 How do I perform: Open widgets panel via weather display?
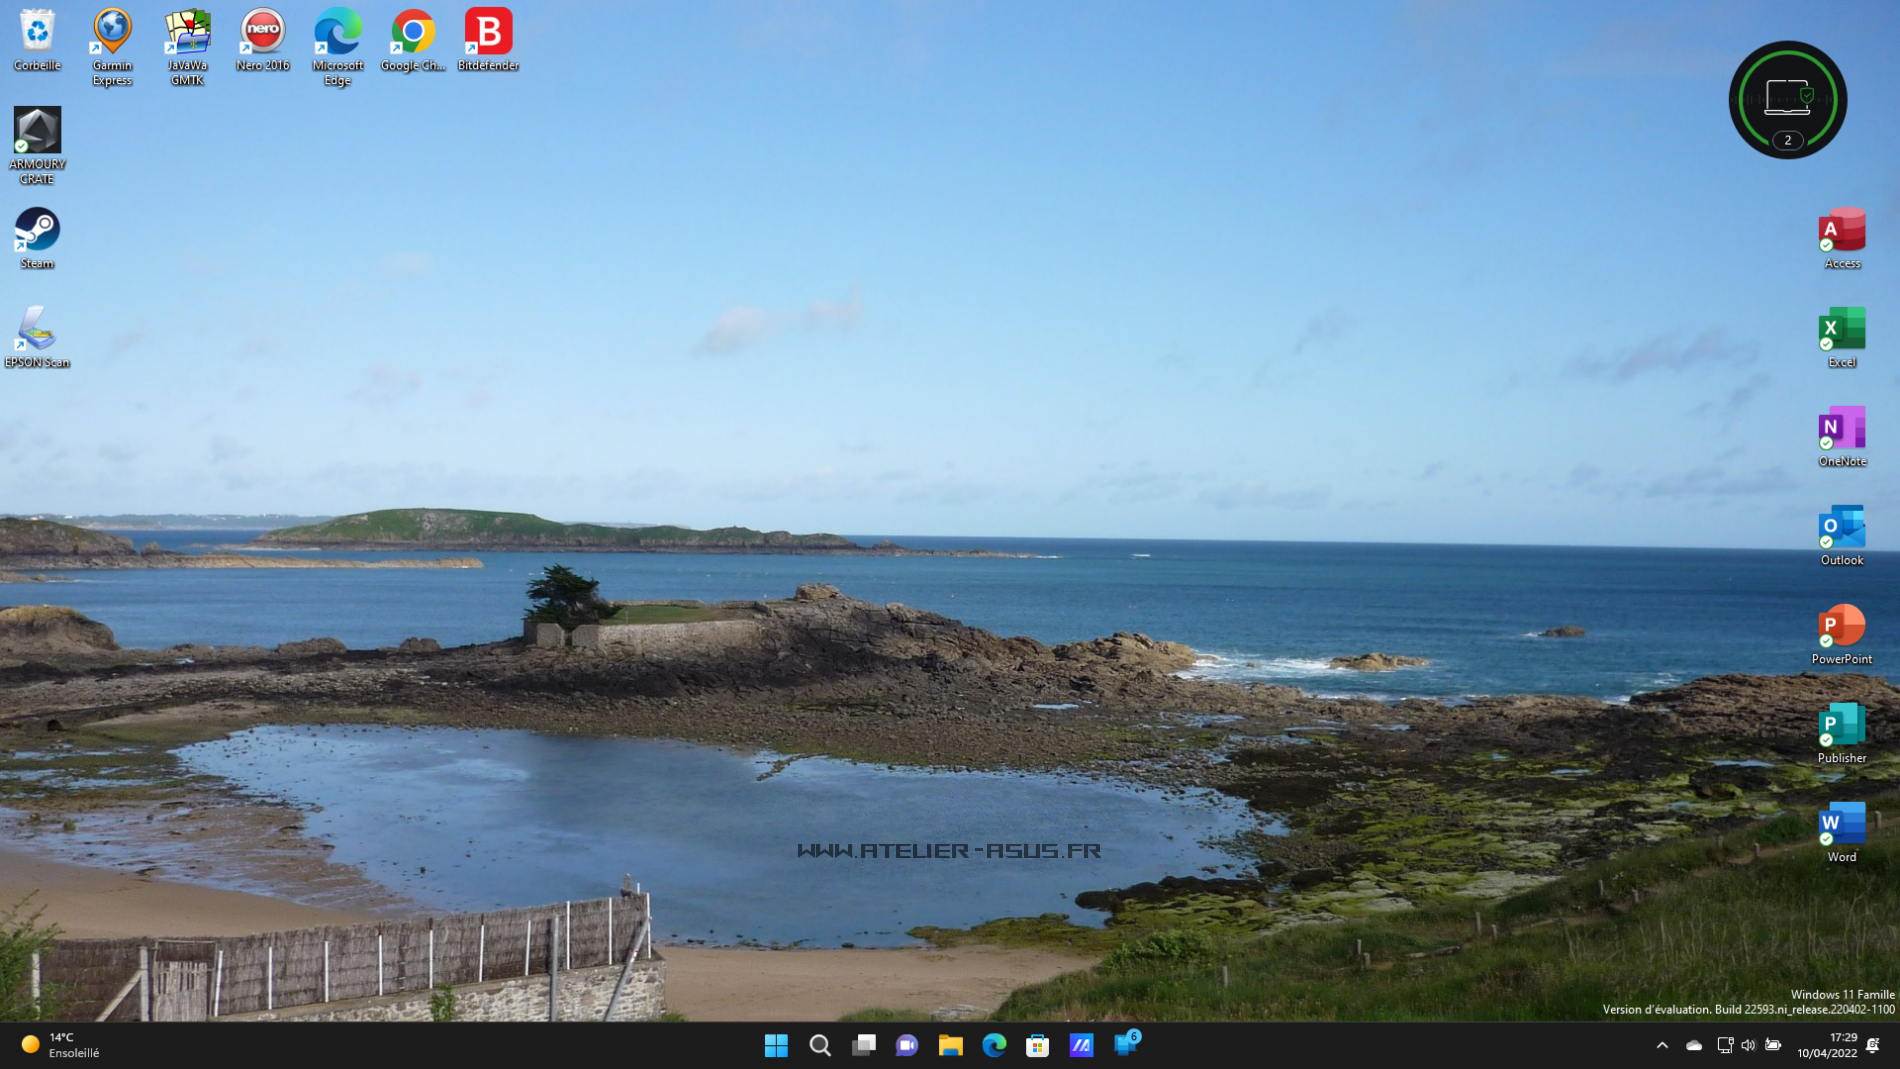pos(60,1045)
